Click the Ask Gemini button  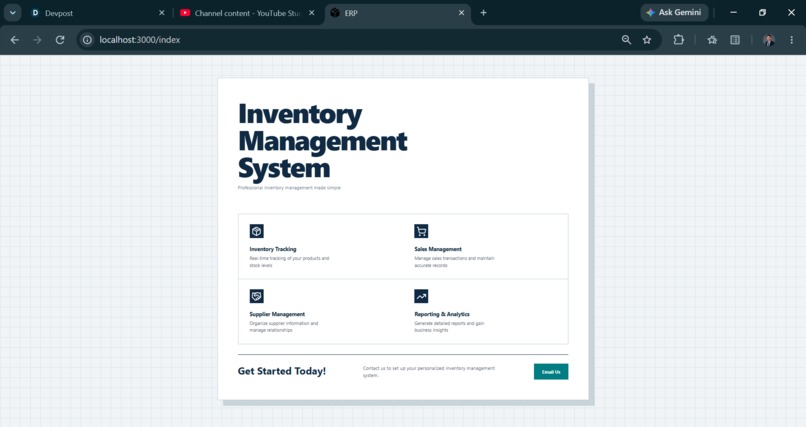(x=674, y=12)
